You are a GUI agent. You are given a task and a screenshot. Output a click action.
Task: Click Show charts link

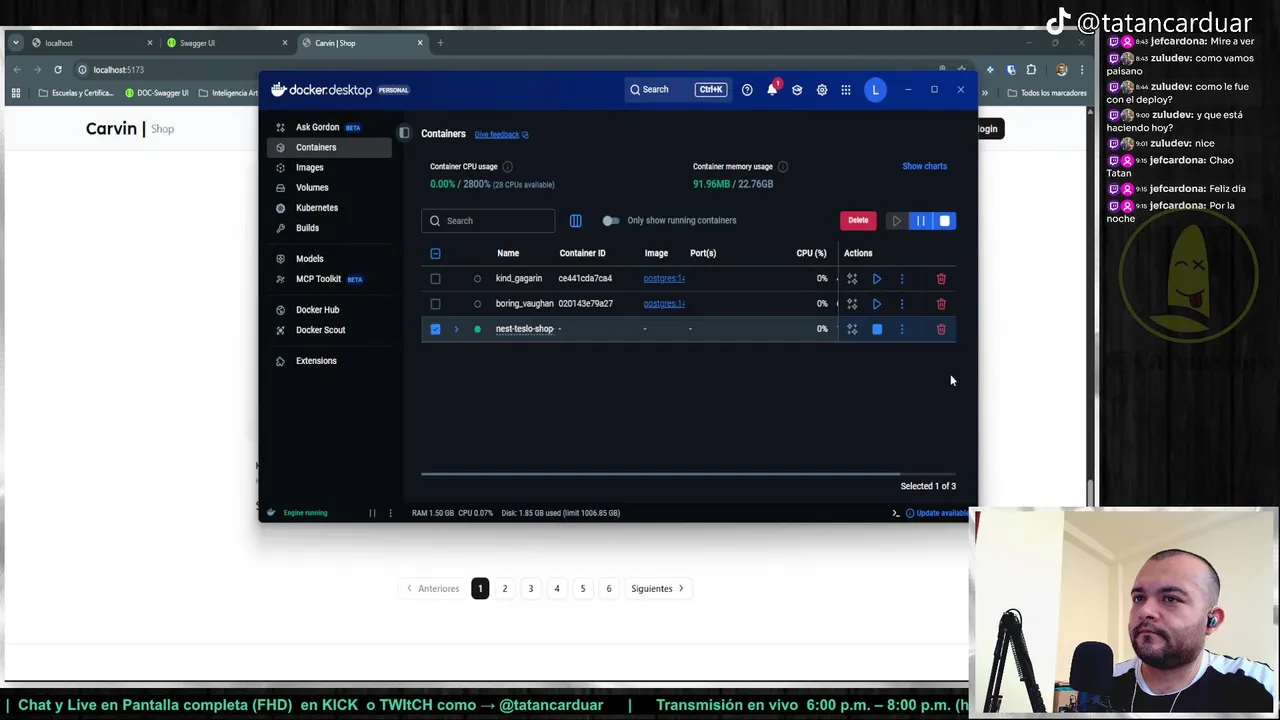924,166
